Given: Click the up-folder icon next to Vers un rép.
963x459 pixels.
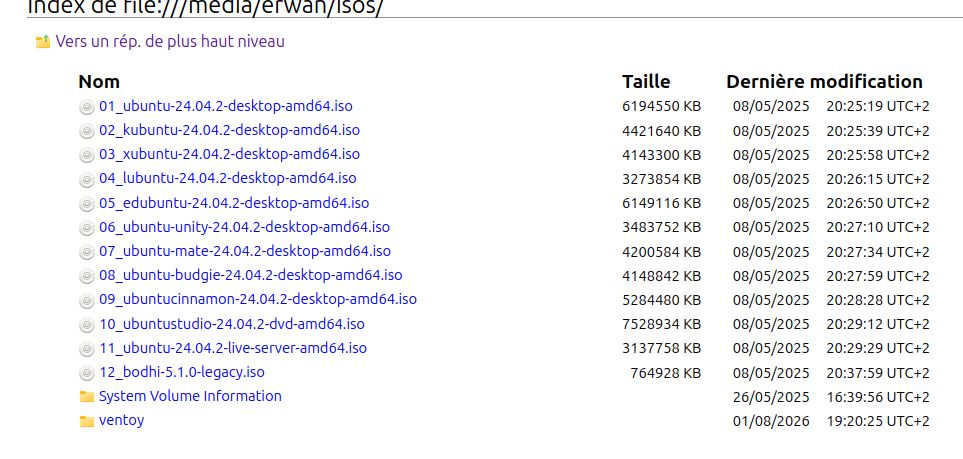Looking at the screenshot, I should (43, 42).
